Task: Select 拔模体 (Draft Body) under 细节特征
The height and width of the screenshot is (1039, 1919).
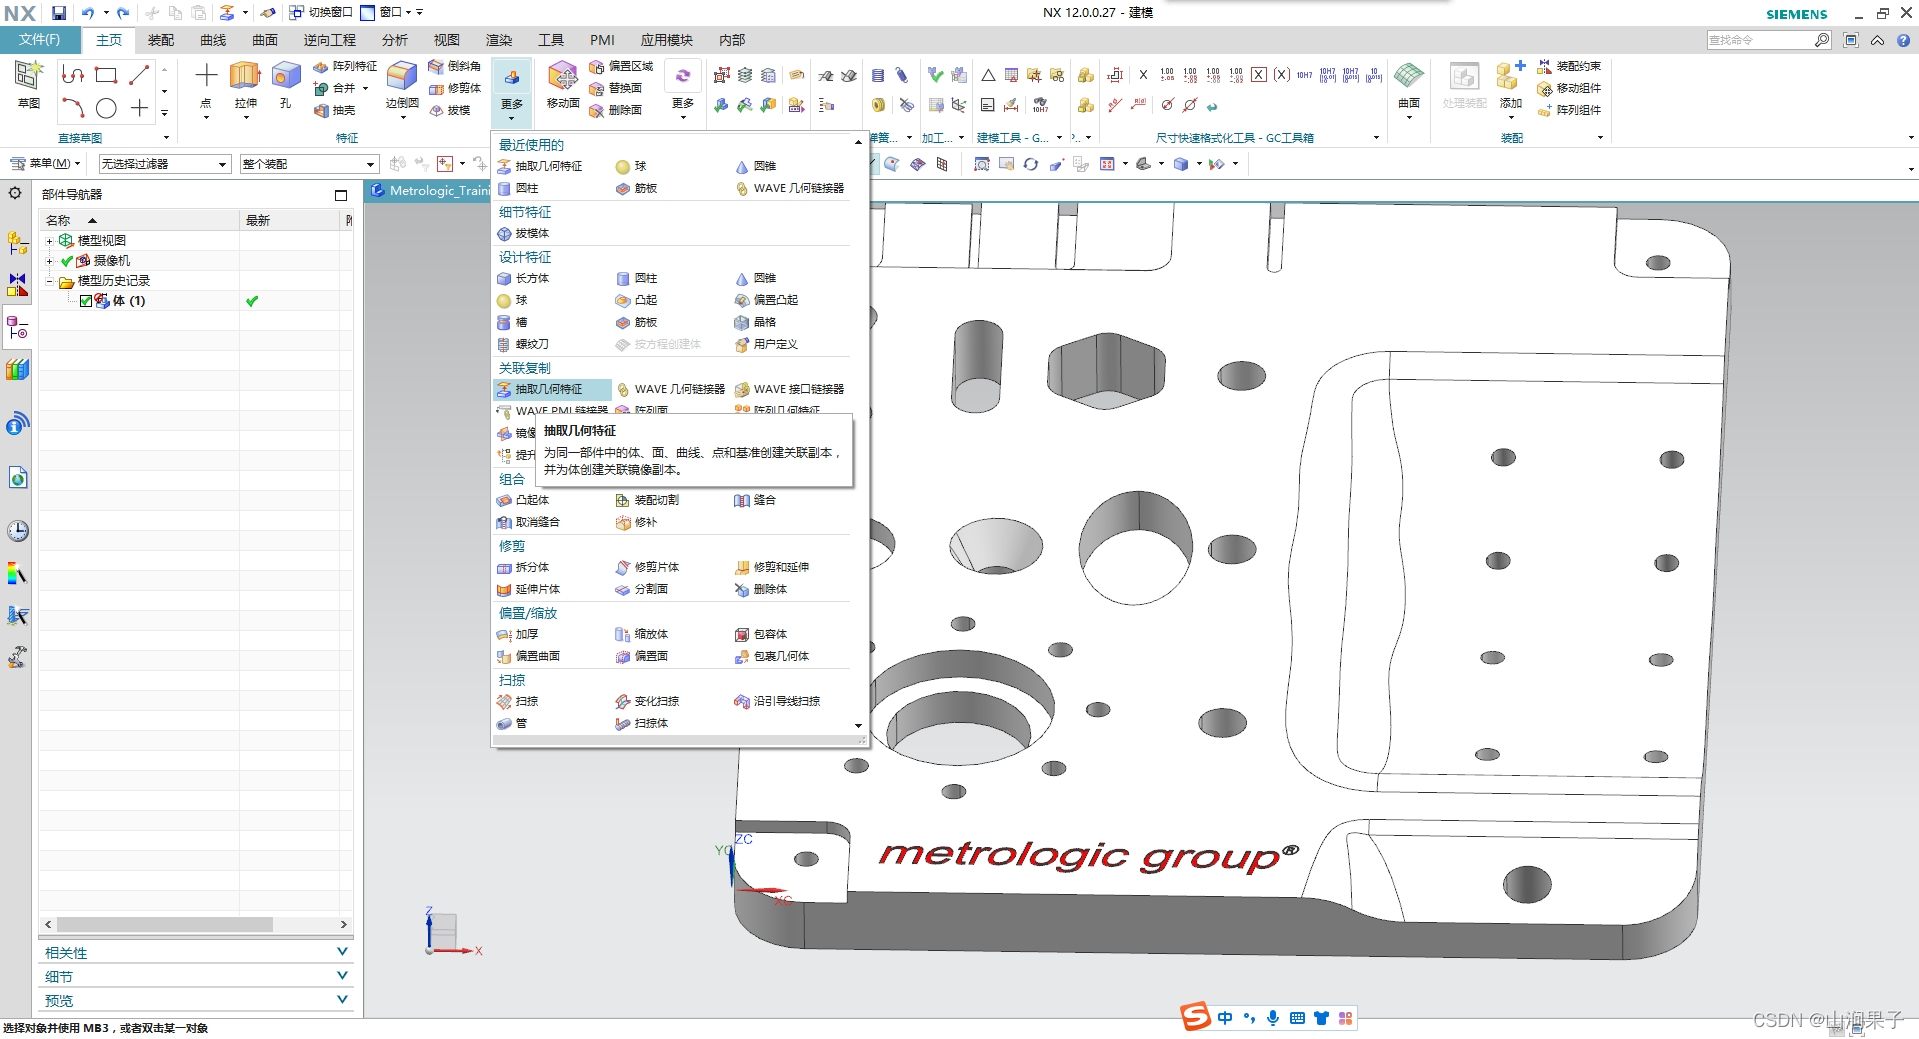Action: pos(523,233)
